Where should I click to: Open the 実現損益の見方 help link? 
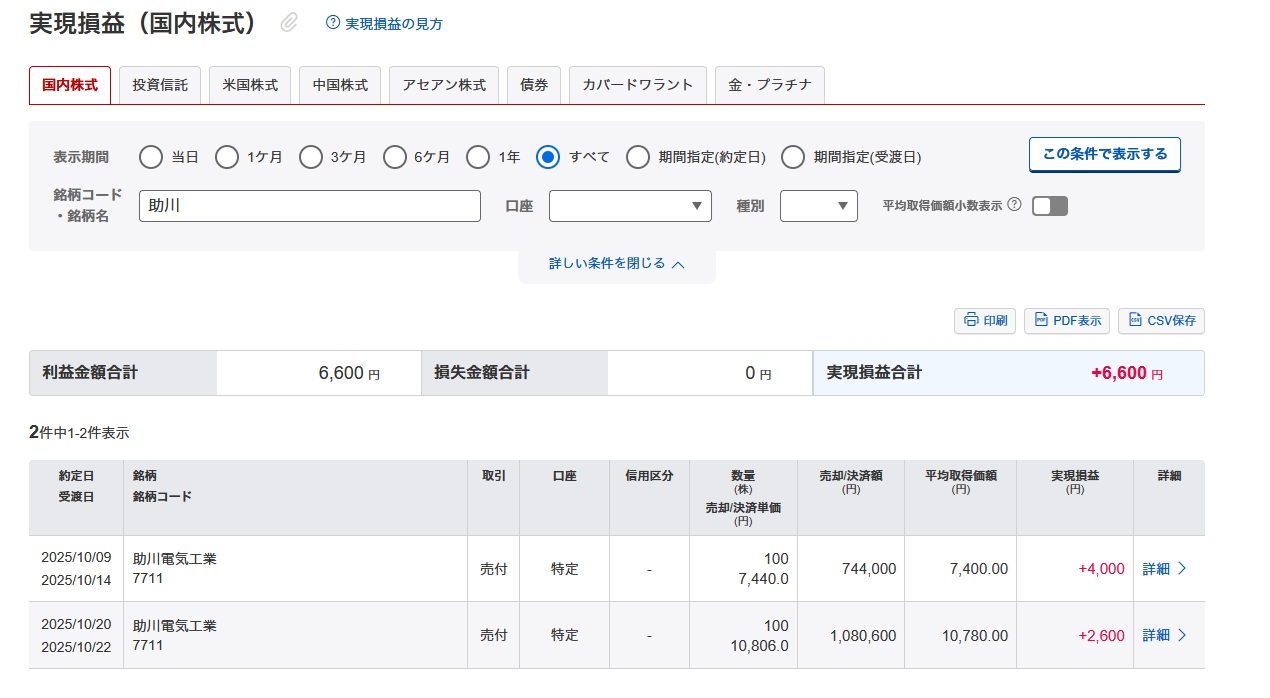[385, 23]
